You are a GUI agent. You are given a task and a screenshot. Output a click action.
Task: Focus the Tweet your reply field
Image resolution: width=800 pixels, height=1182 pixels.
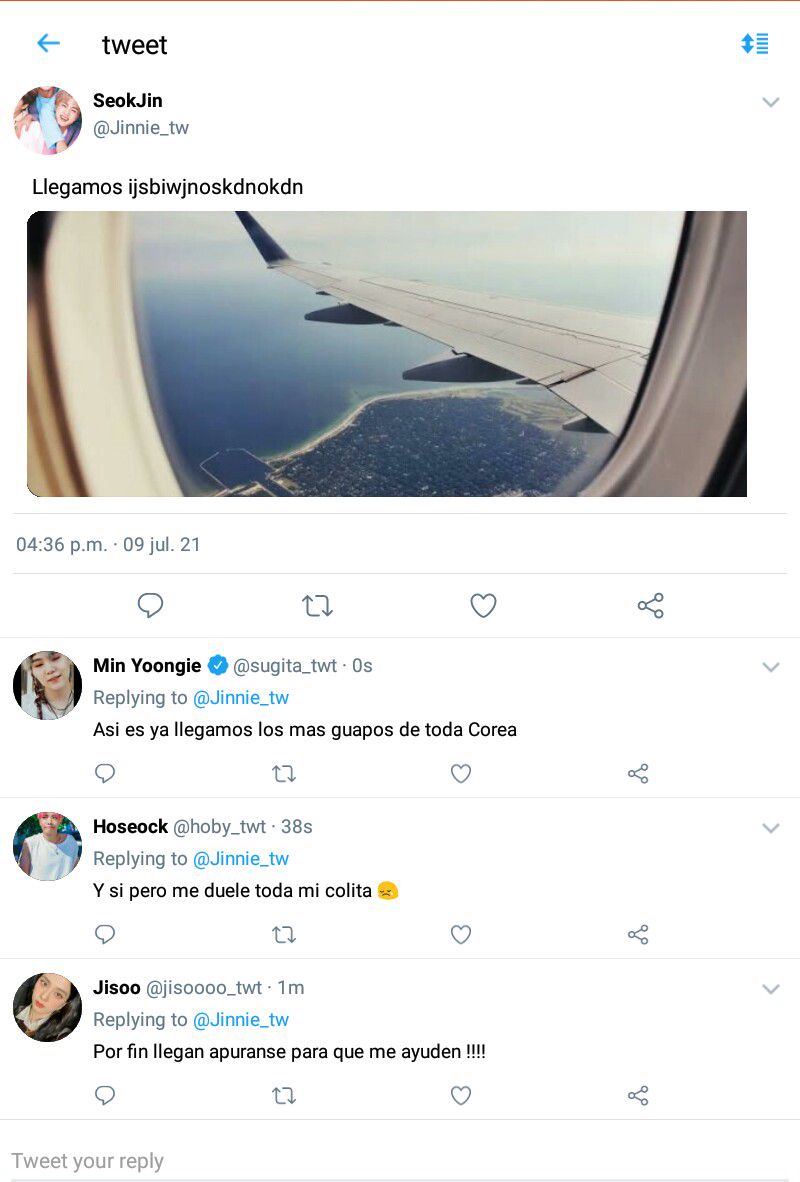point(400,1161)
